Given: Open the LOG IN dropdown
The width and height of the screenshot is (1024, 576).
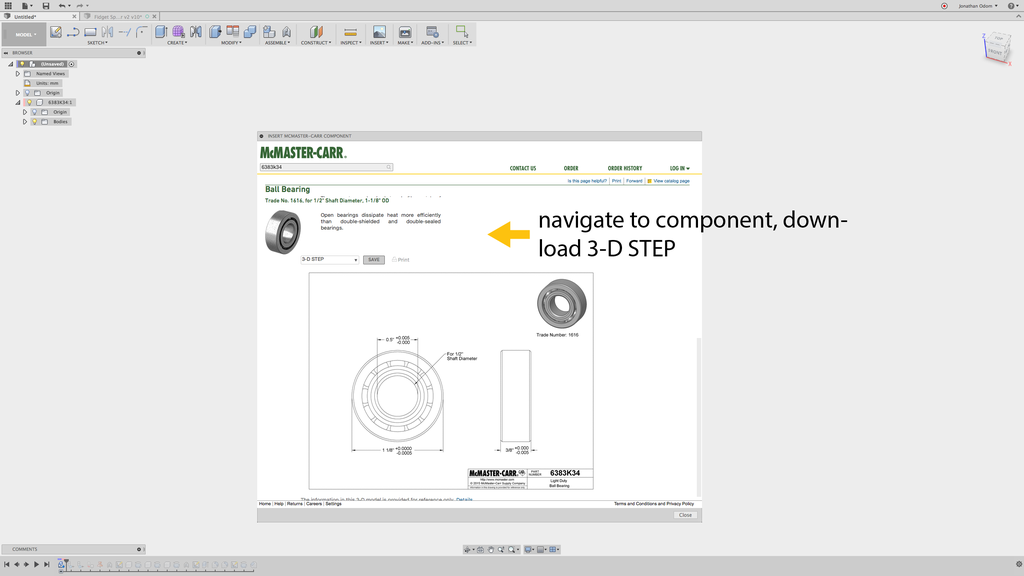Looking at the screenshot, I should point(679,168).
